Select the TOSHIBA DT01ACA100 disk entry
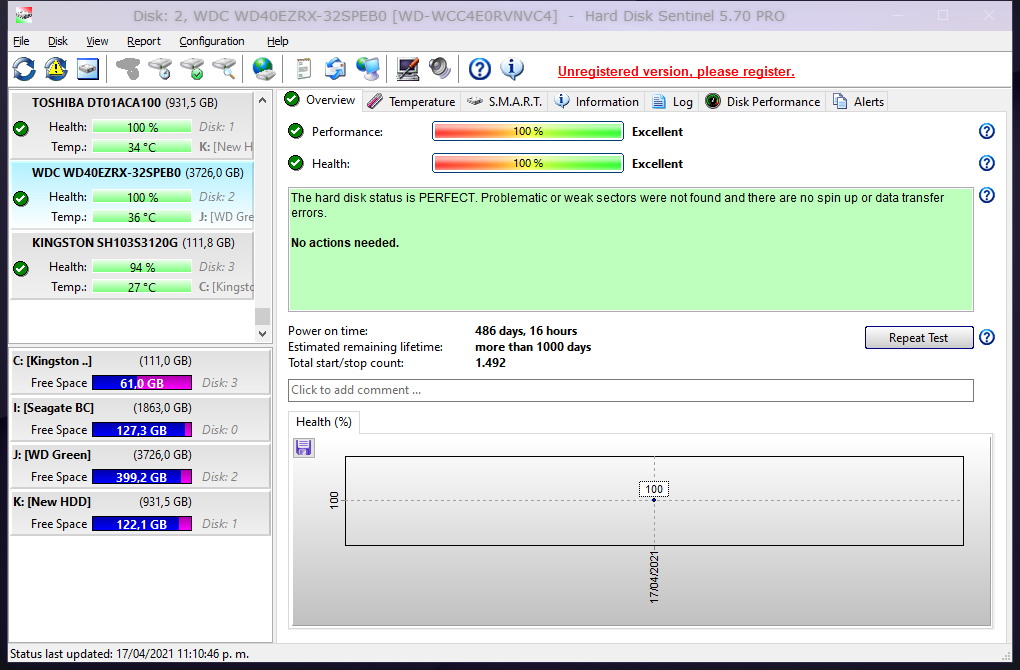Image resolution: width=1020 pixels, height=670 pixels. pos(133,125)
